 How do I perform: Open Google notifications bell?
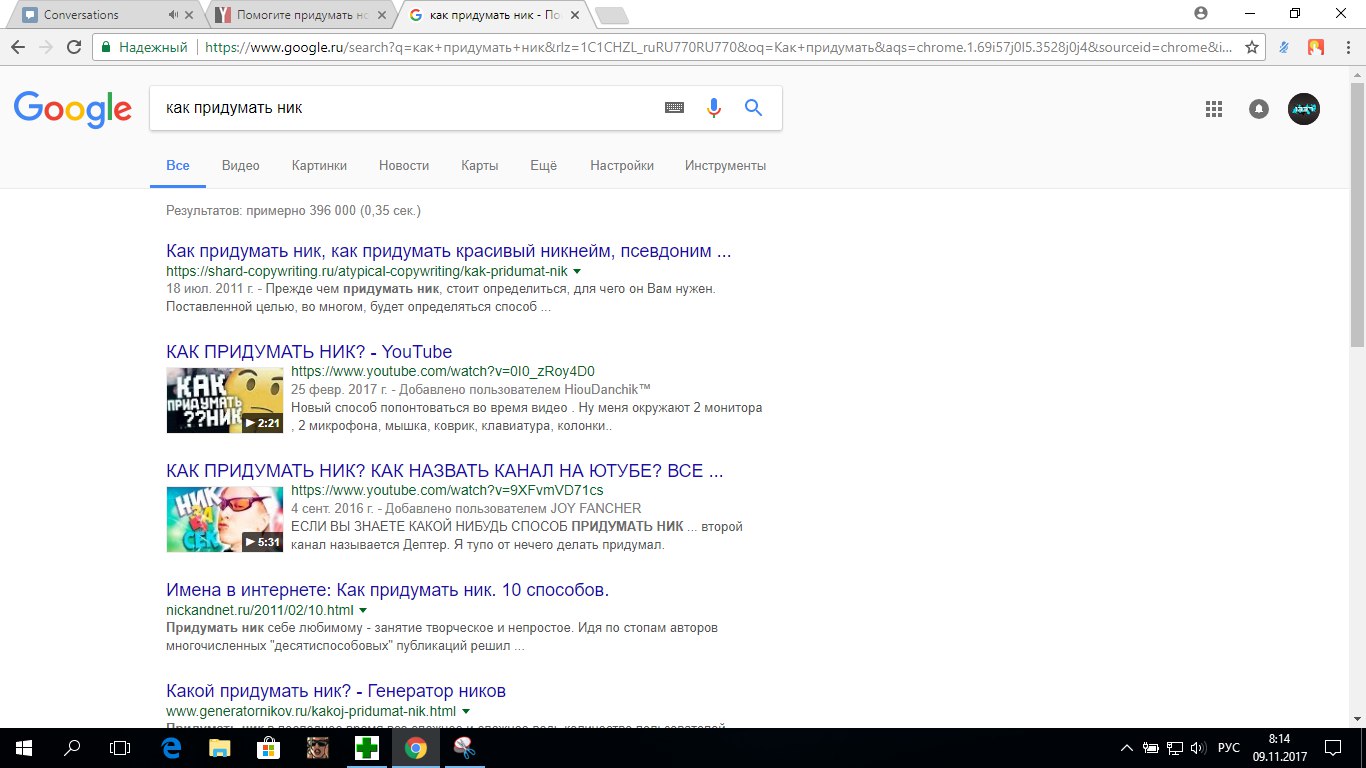(1258, 109)
